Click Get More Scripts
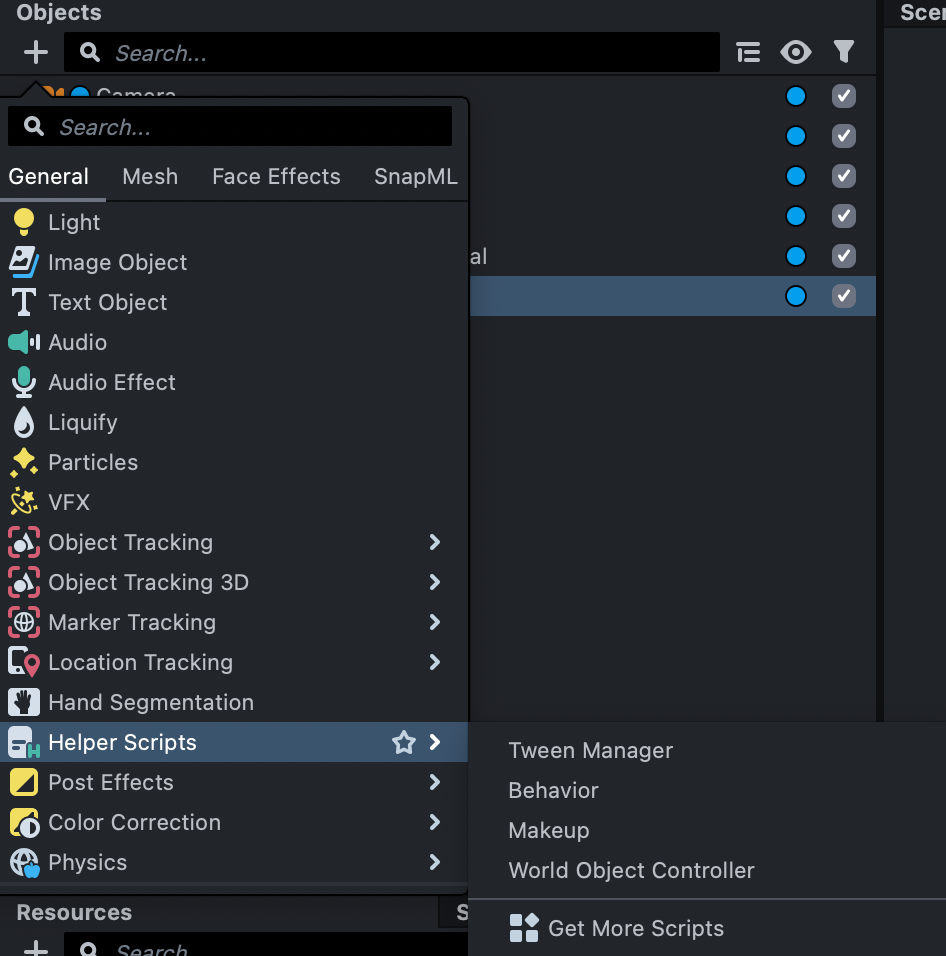The width and height of the screenshot is (946, 956). tap(637, 928)
